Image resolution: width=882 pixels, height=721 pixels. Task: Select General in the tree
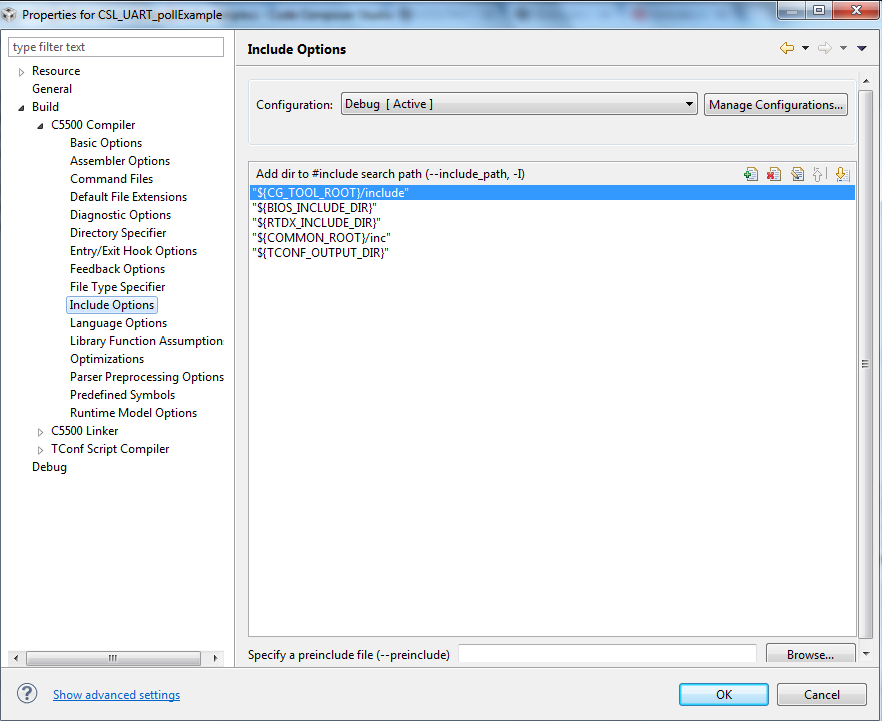(x=52, y=89)
